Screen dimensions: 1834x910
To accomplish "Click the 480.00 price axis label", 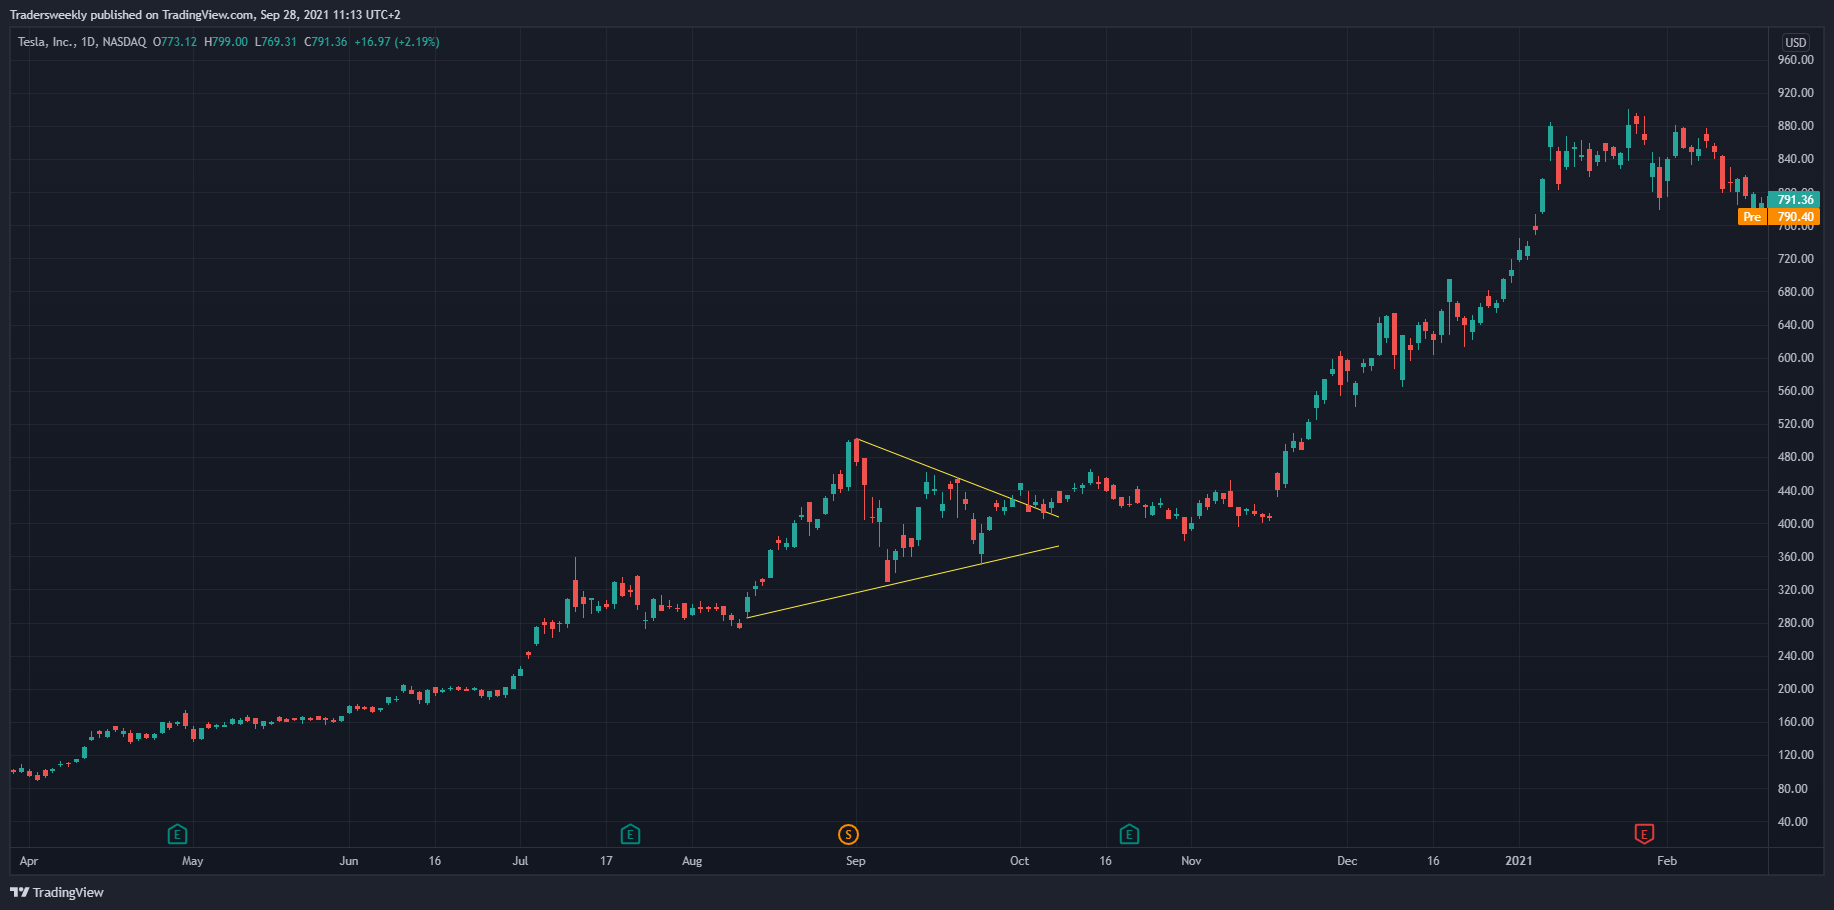I will pos(1795,457).
